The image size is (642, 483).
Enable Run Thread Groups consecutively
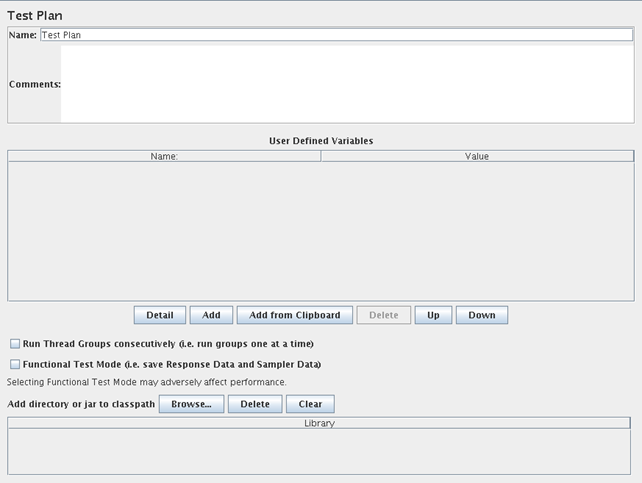15,344
